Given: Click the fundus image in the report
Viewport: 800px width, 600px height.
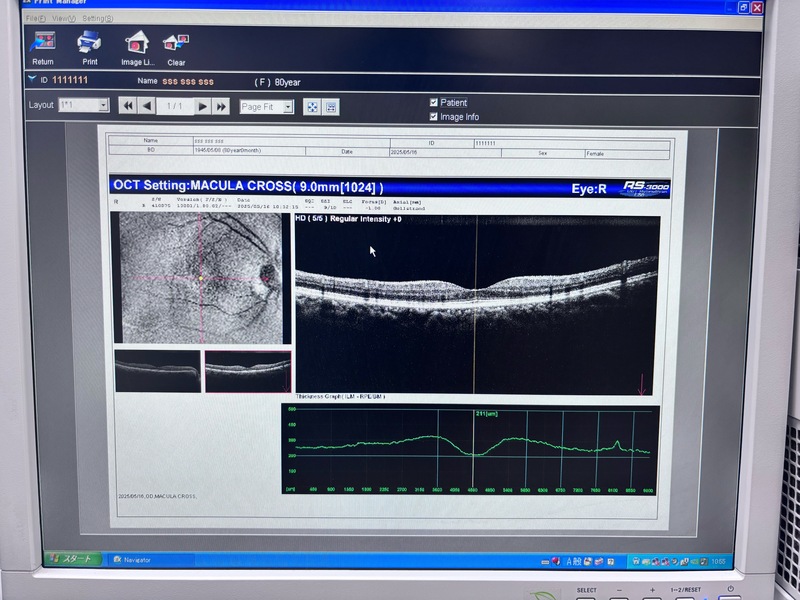Looking at the screenshot, I should point(202,279).
